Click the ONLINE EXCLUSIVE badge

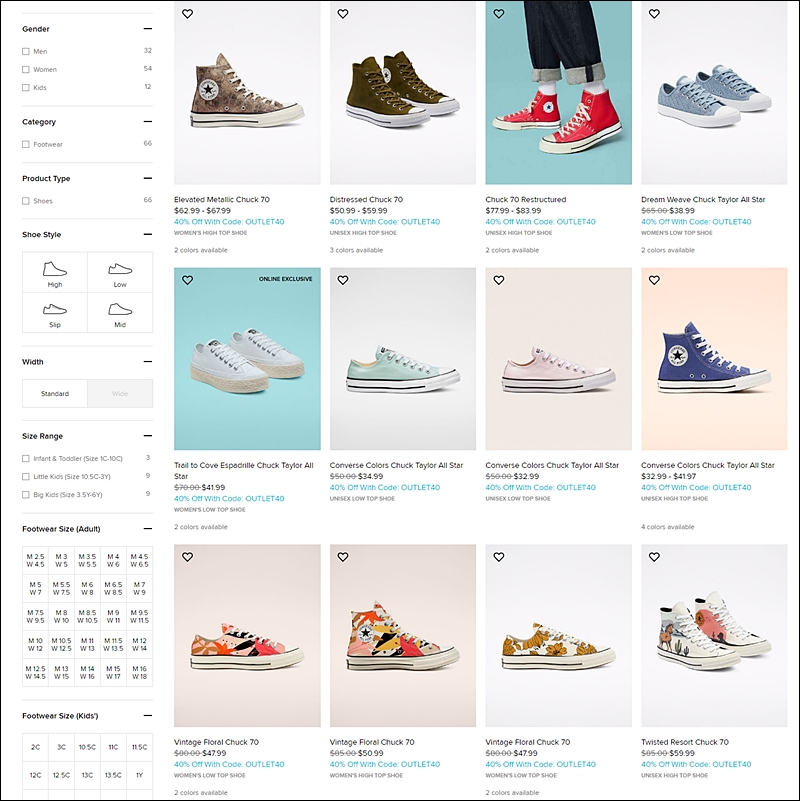pos(286,279)
